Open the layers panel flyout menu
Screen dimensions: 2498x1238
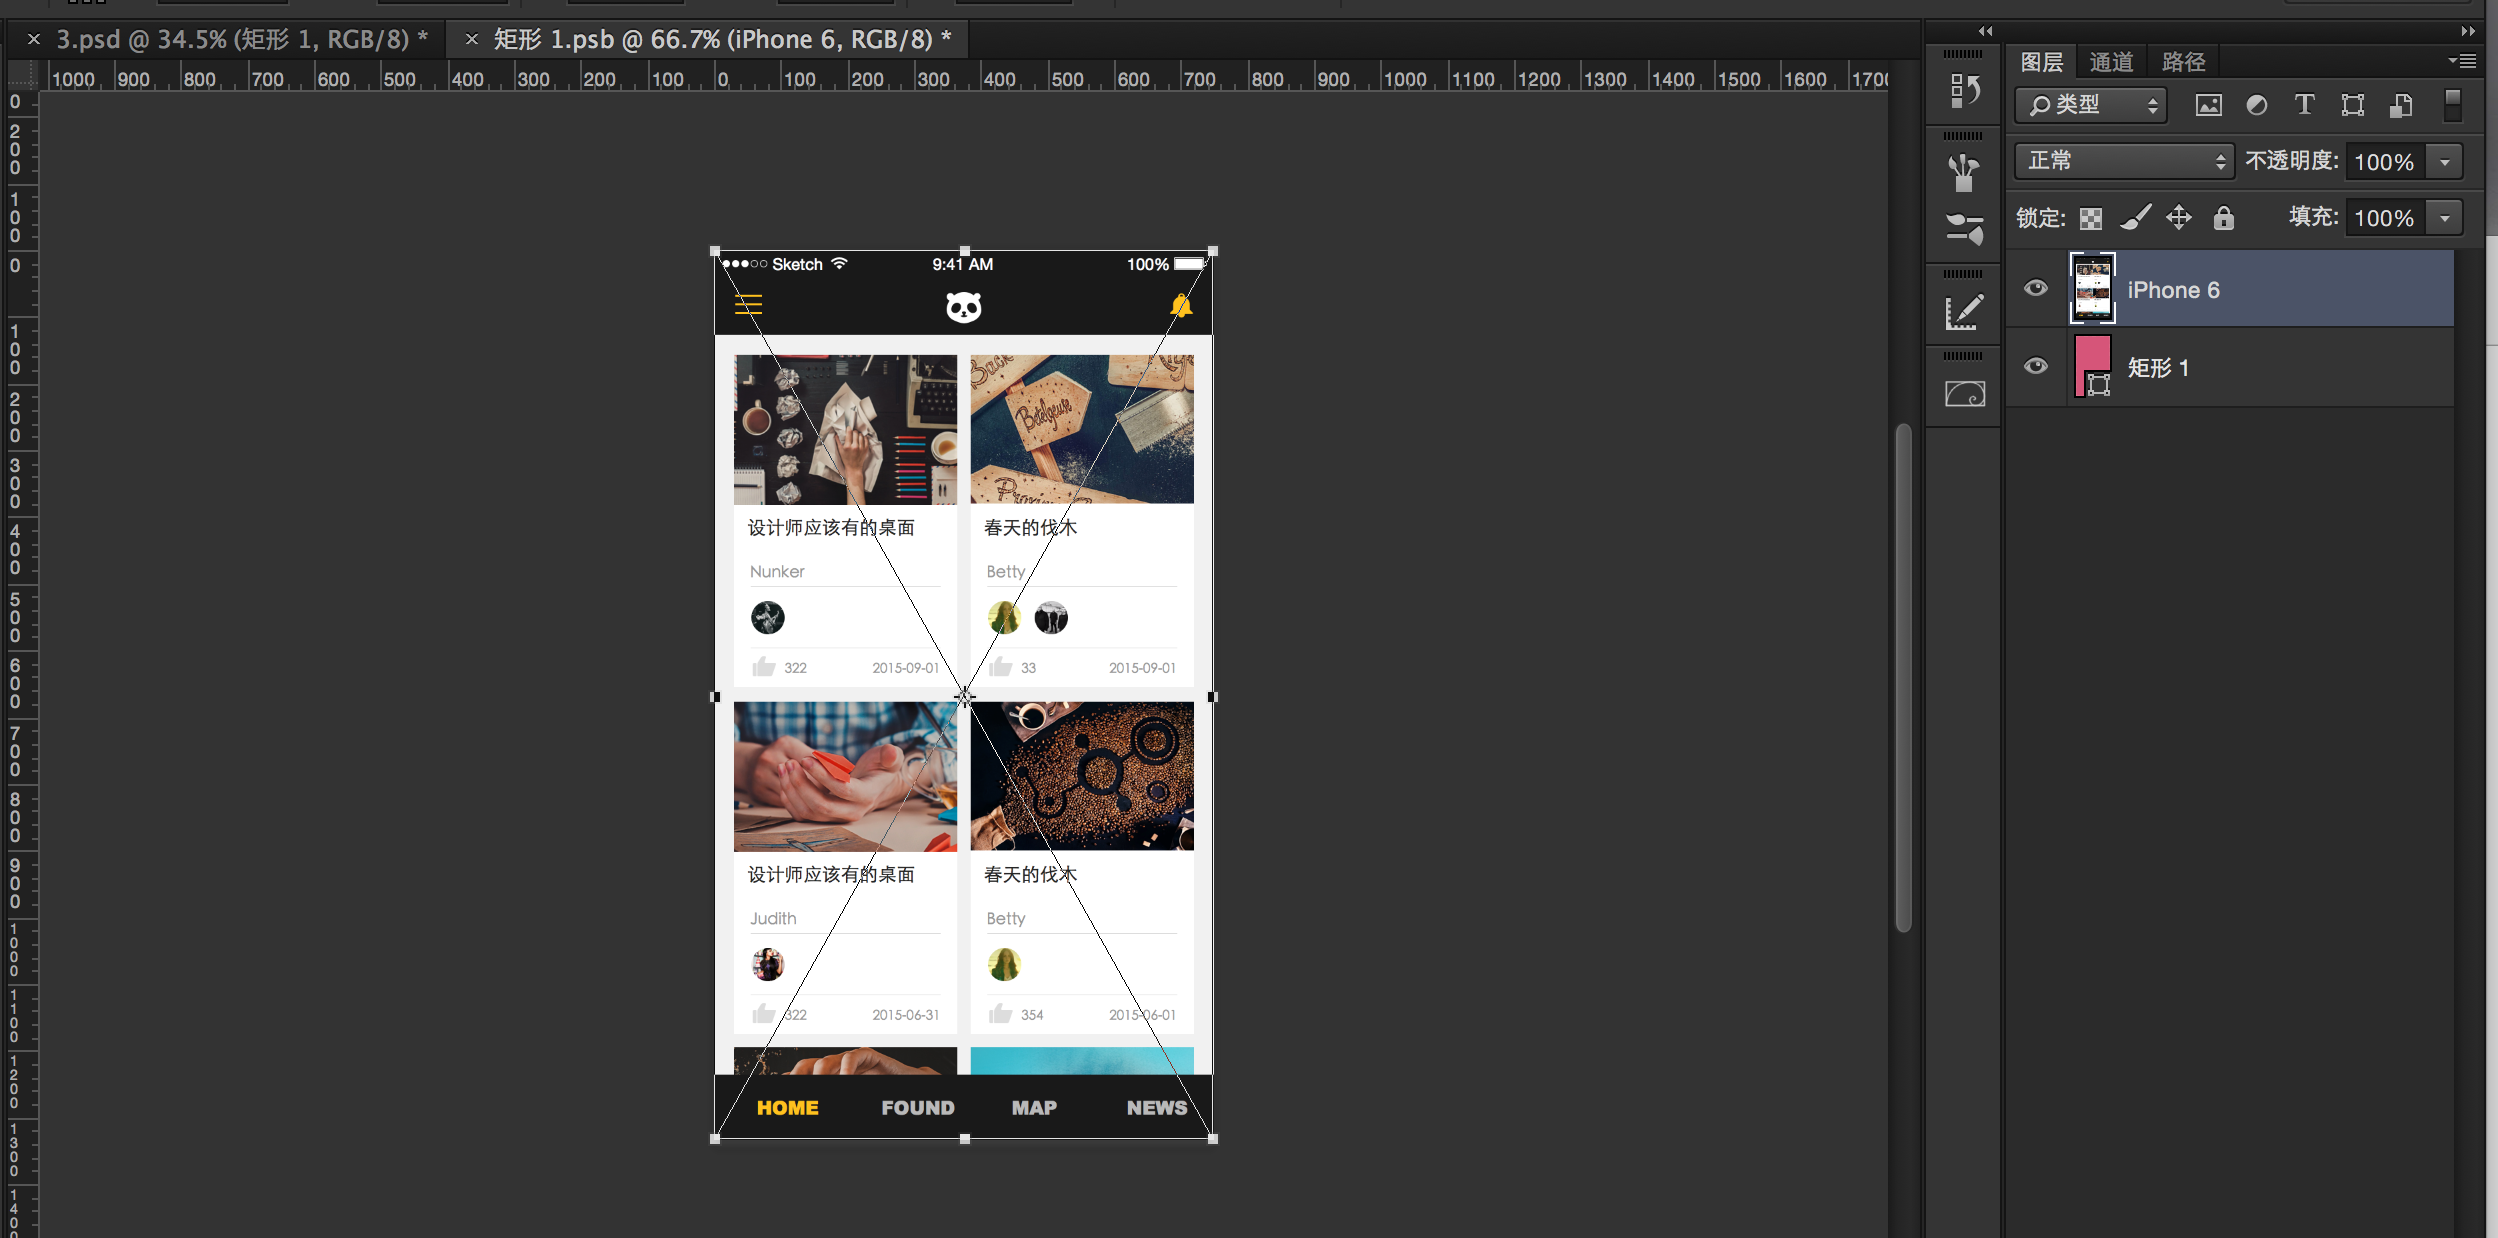click(x=2461, y=62)
